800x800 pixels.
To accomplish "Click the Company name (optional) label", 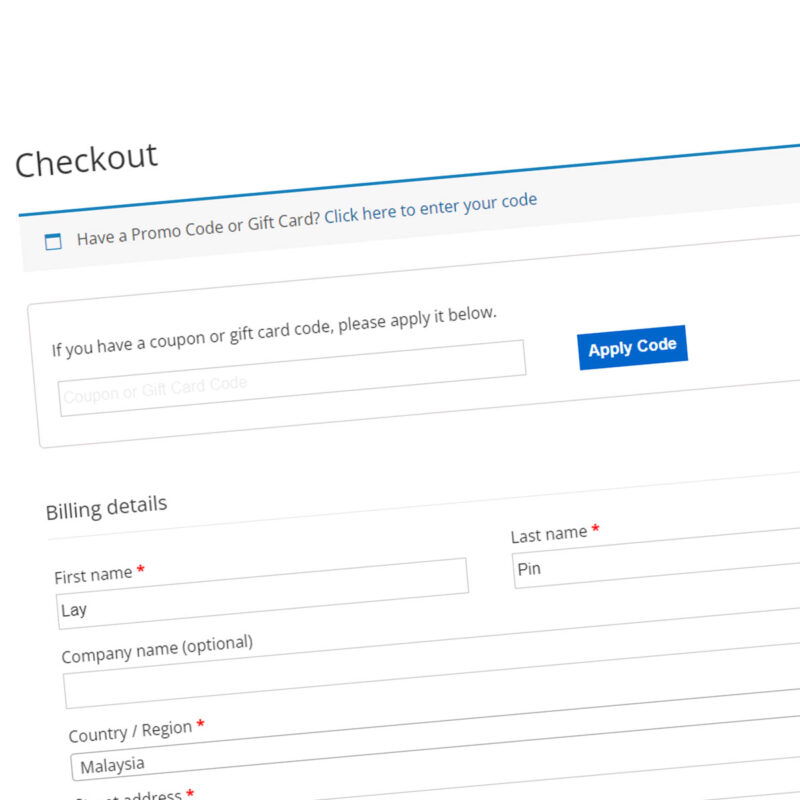I will [x=157, y=649].
